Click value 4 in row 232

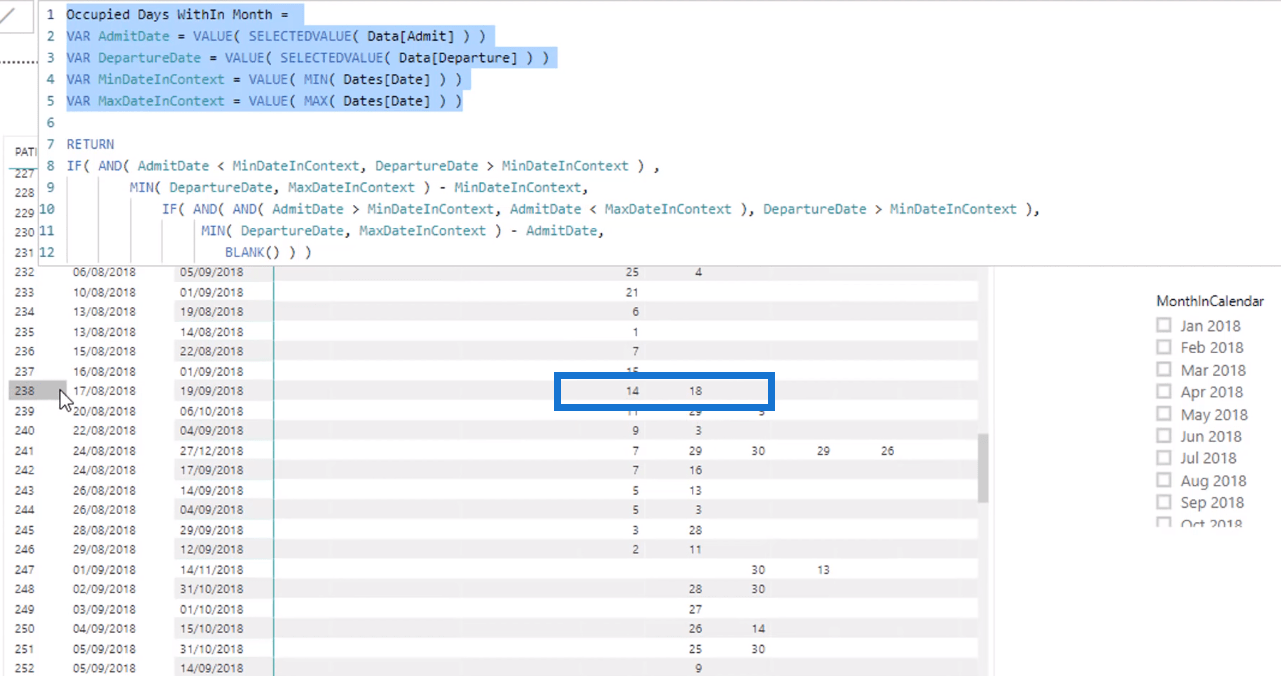point(698,272)
